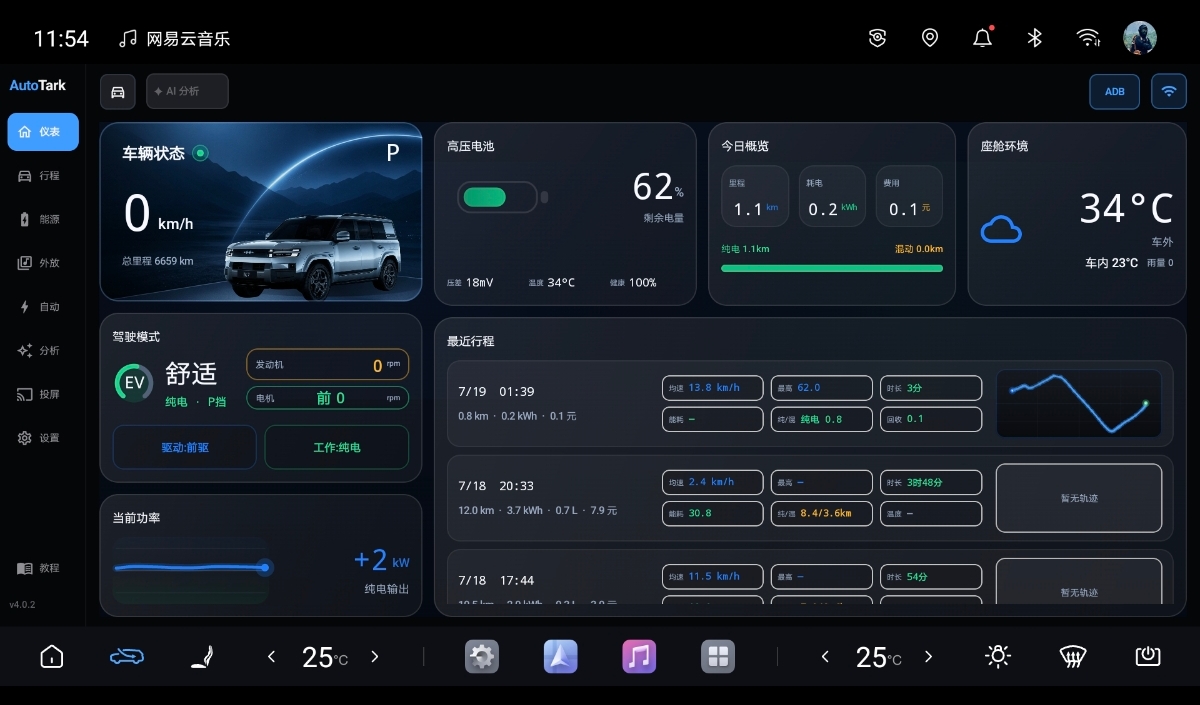
Task: Select the 7/18 17:44 trip entry
Action: tap(810, 577)
